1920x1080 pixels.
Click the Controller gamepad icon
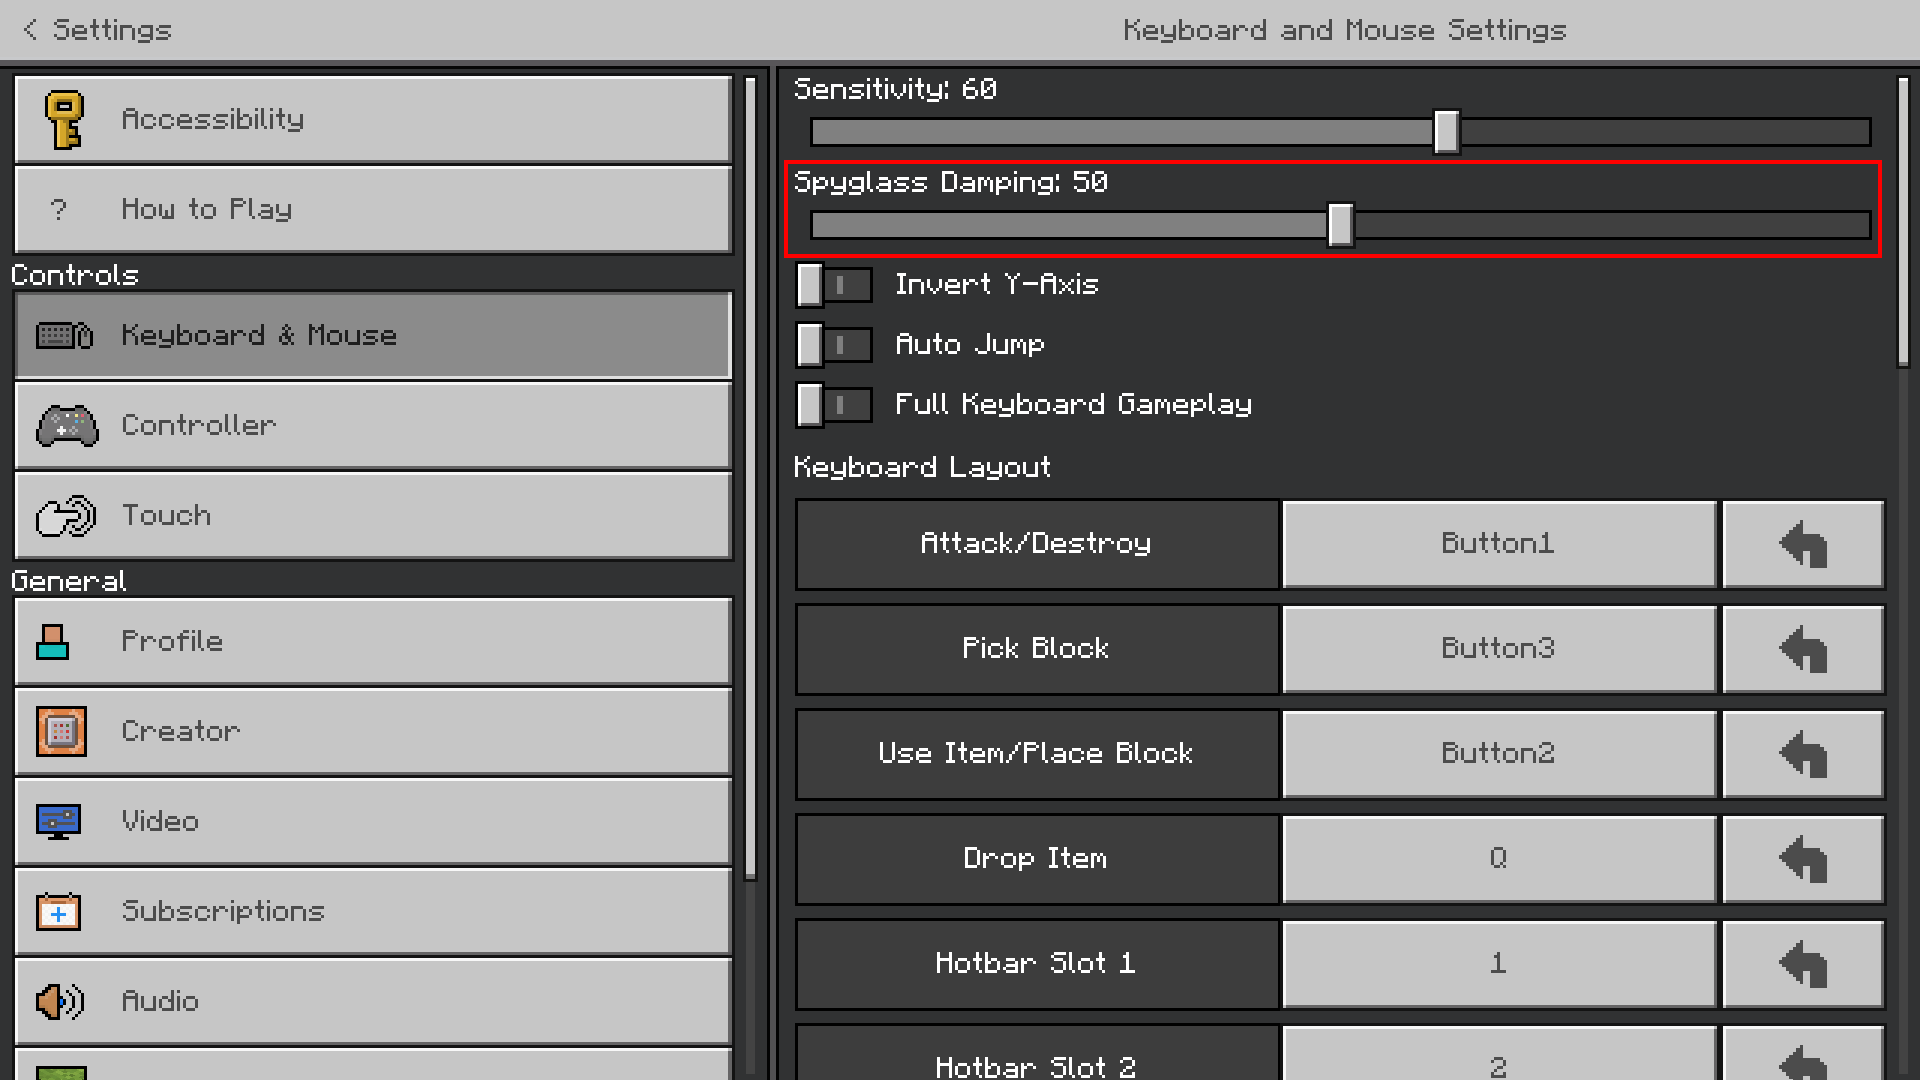click(x=67, y=426)
